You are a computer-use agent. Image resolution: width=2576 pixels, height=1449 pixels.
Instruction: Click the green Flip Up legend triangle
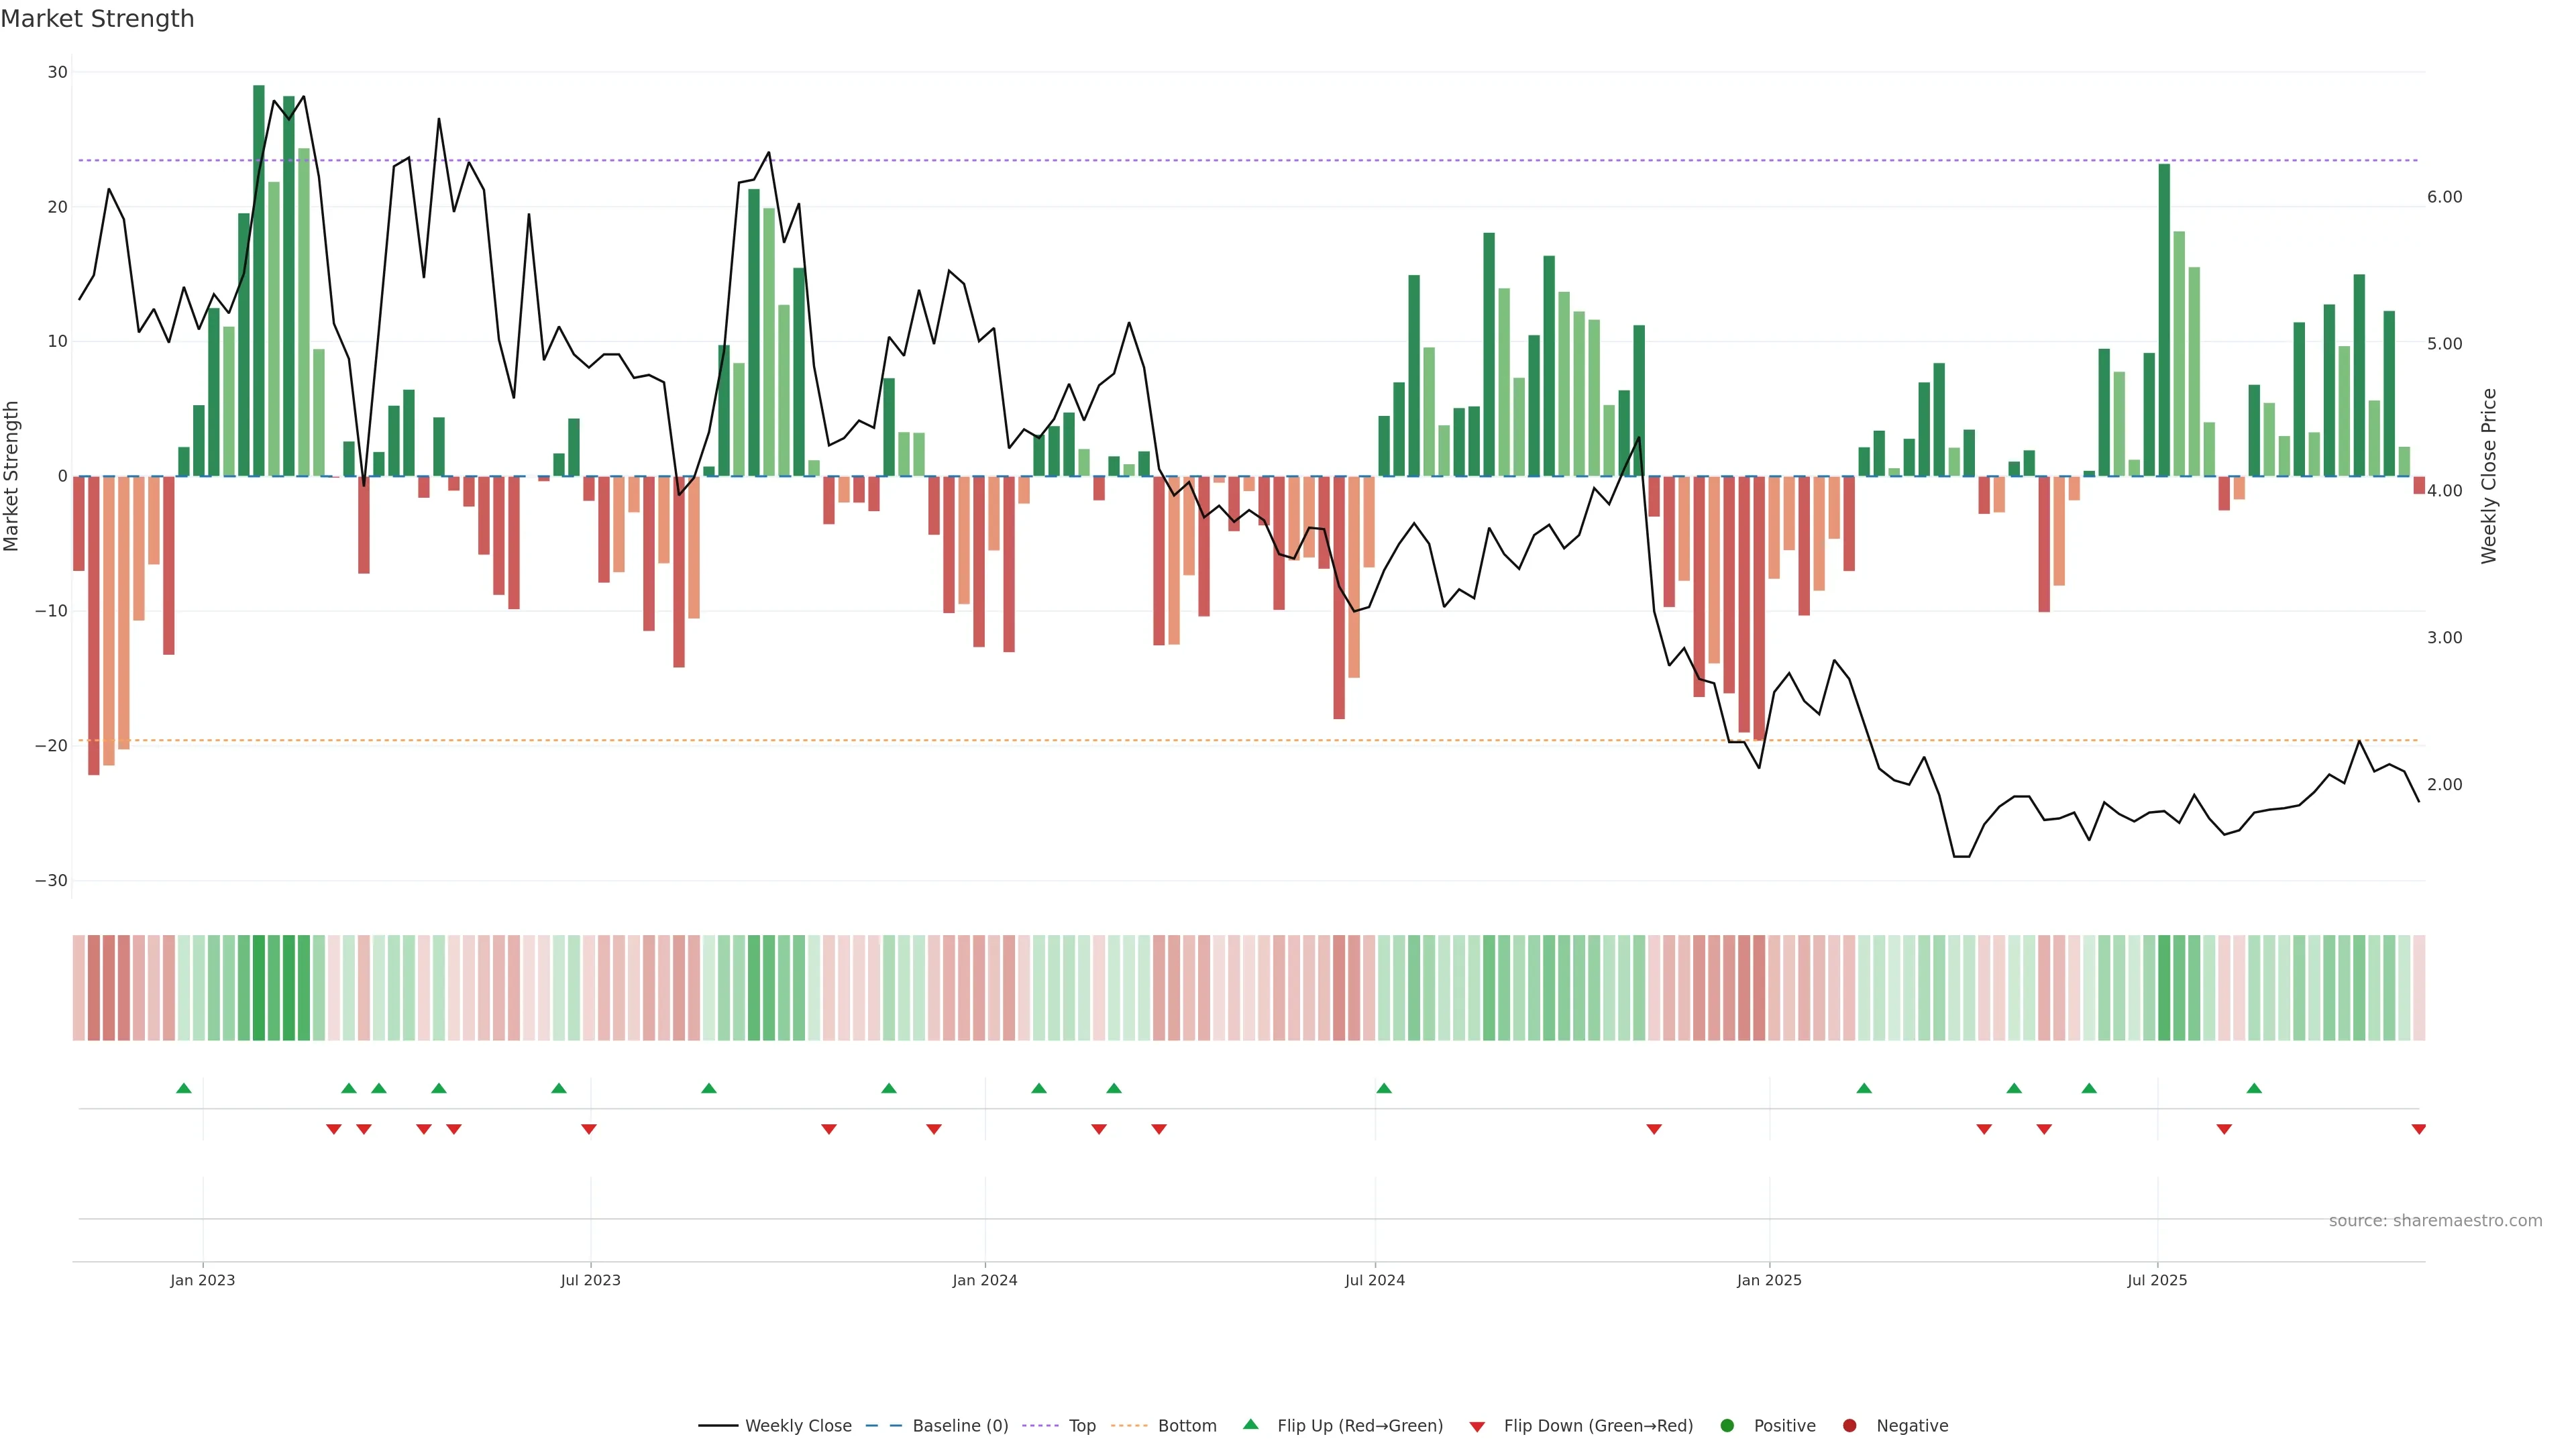(1250, 1424)
